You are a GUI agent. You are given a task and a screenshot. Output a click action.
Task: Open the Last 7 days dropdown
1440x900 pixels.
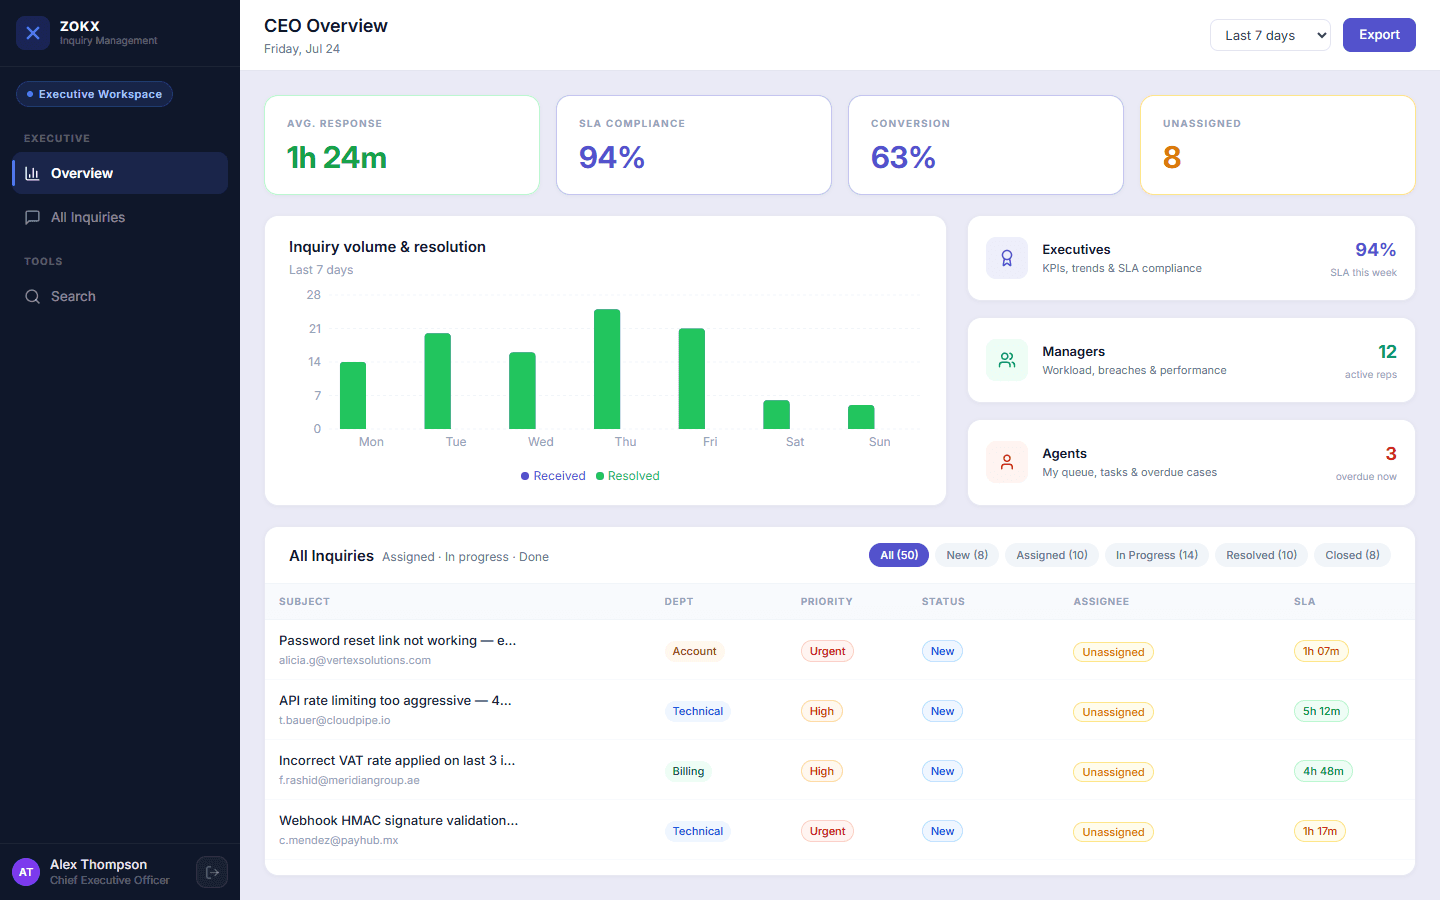pos(1270,35)
